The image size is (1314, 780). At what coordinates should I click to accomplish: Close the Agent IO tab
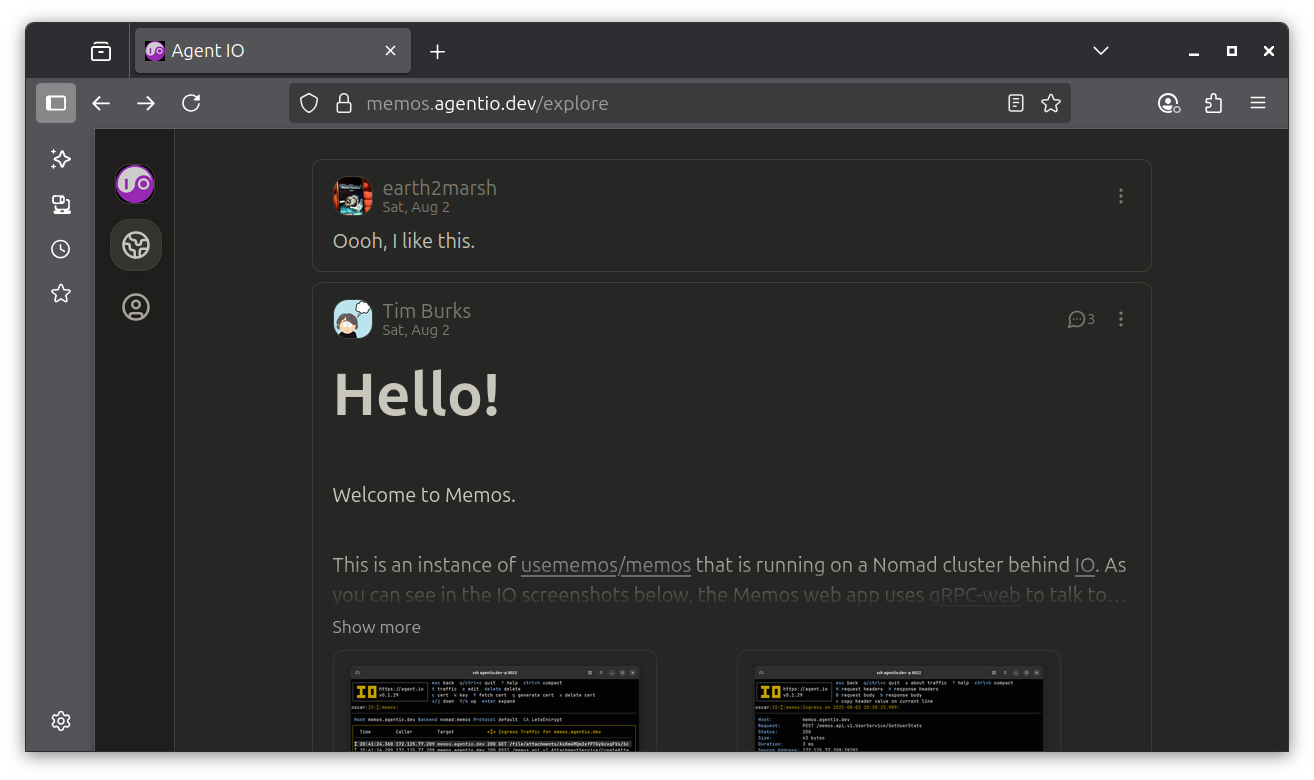click(x=390, y=51)
